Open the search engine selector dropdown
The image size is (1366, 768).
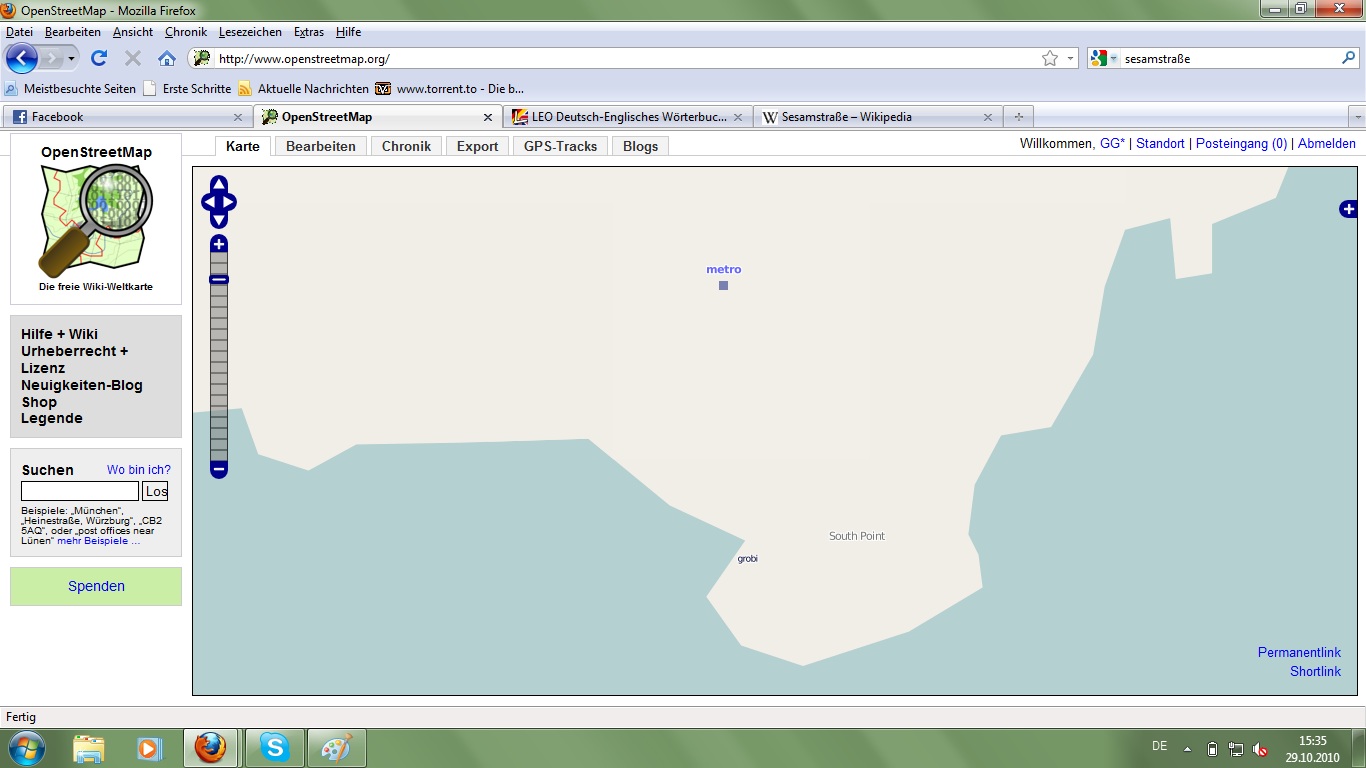[x=1105, y=59]
